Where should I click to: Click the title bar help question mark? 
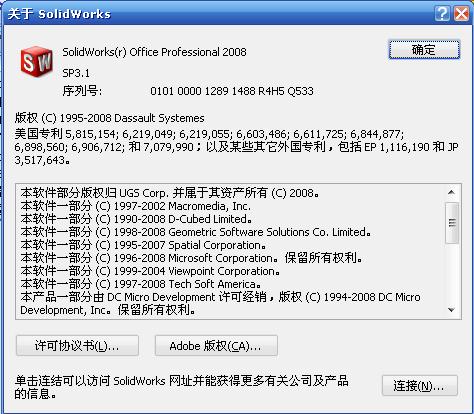click(x=442, y=14)
